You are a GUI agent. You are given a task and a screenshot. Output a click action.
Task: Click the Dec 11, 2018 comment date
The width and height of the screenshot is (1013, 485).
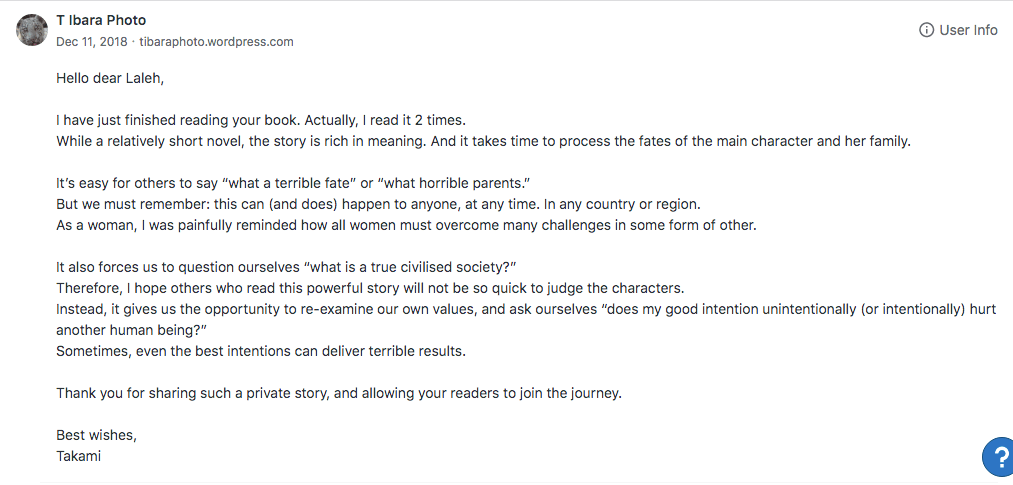92,42
